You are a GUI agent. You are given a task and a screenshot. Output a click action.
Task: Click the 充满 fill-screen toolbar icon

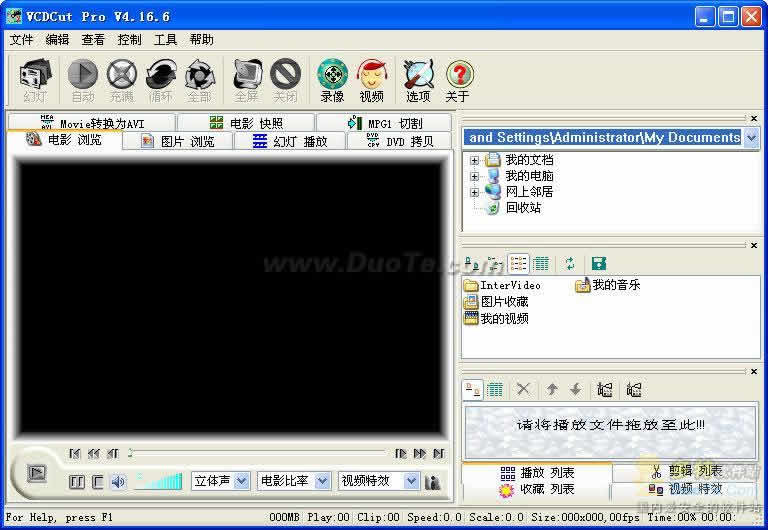pos(121,81)
